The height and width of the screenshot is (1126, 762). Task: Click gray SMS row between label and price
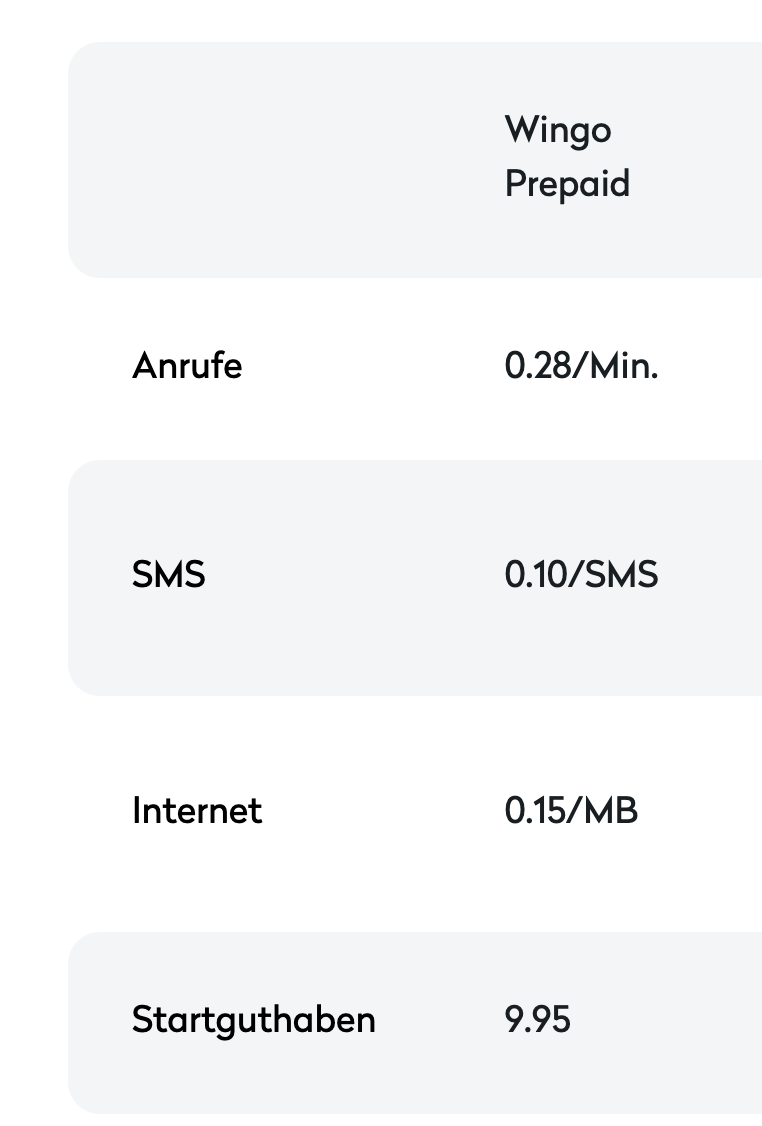[x=350, y=575]
